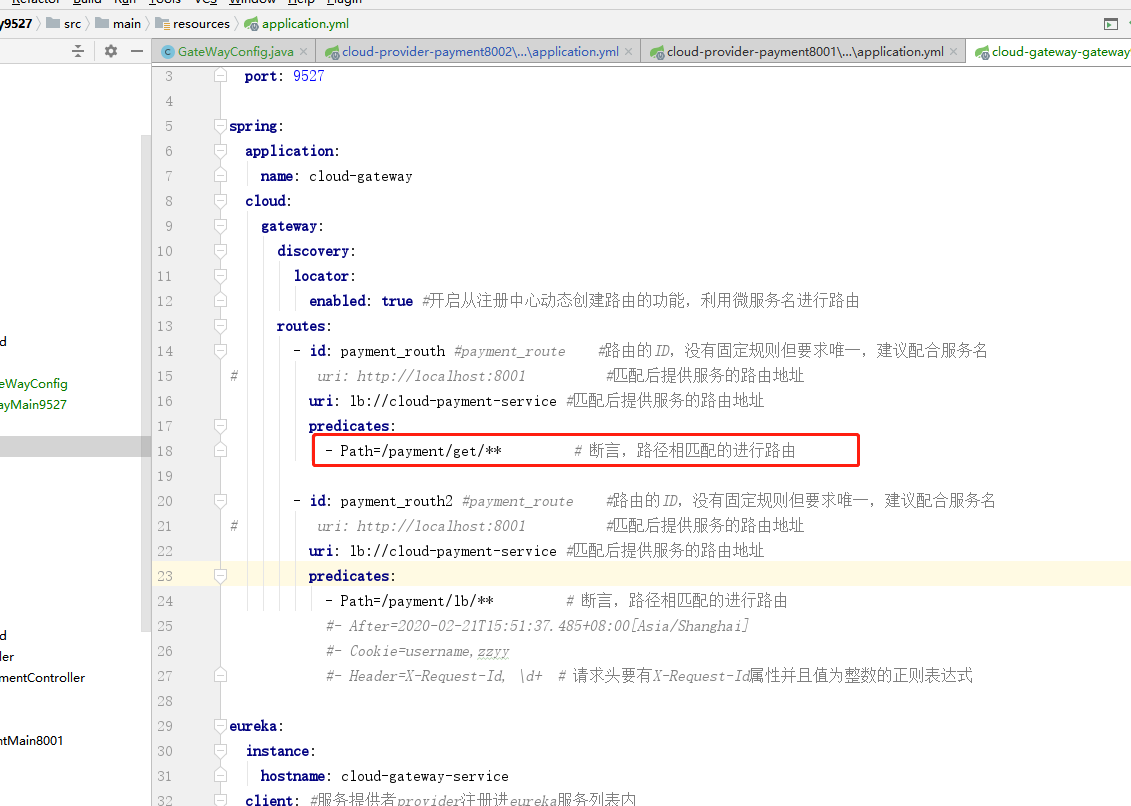Hide the Project tool window

[137, 51]
